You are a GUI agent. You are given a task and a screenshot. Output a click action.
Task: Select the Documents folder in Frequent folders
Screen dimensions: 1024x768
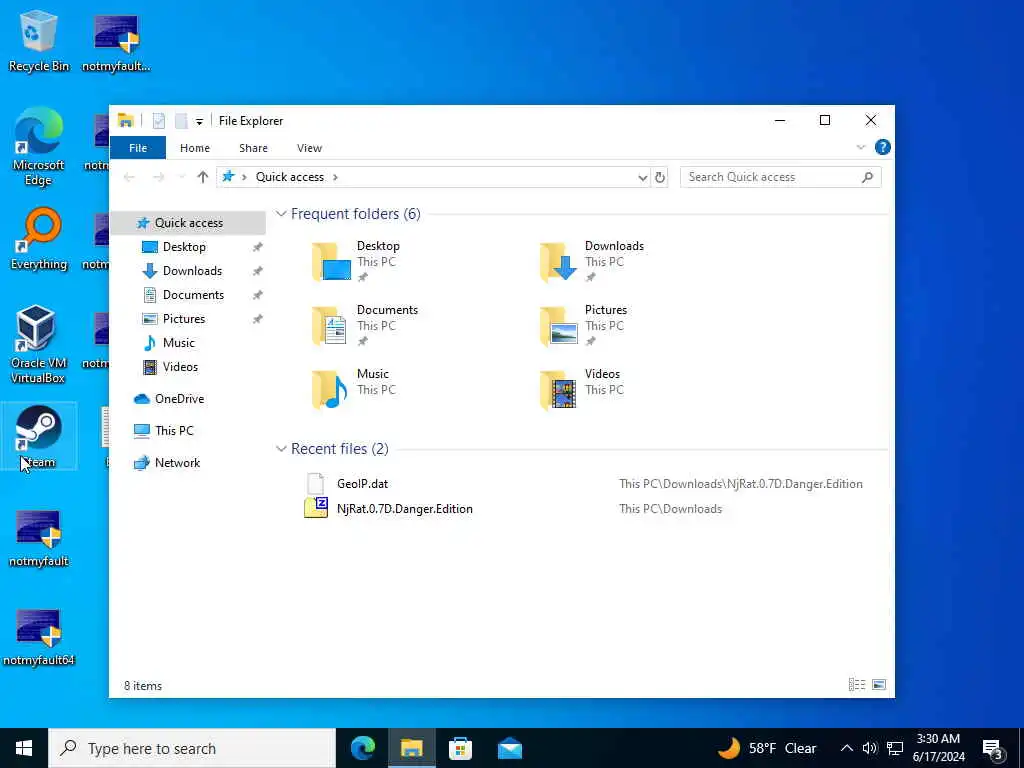click(x=364, y=325)
